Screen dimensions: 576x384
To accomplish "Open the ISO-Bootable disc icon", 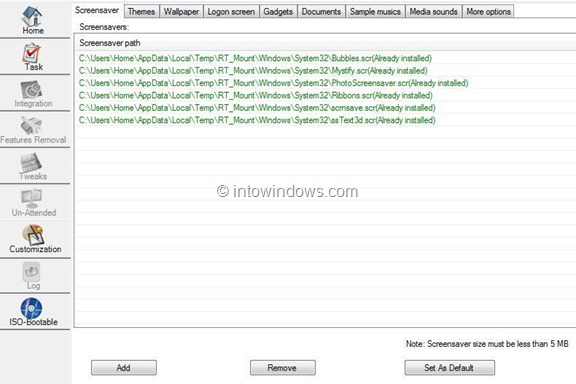I will pos(31,308).
